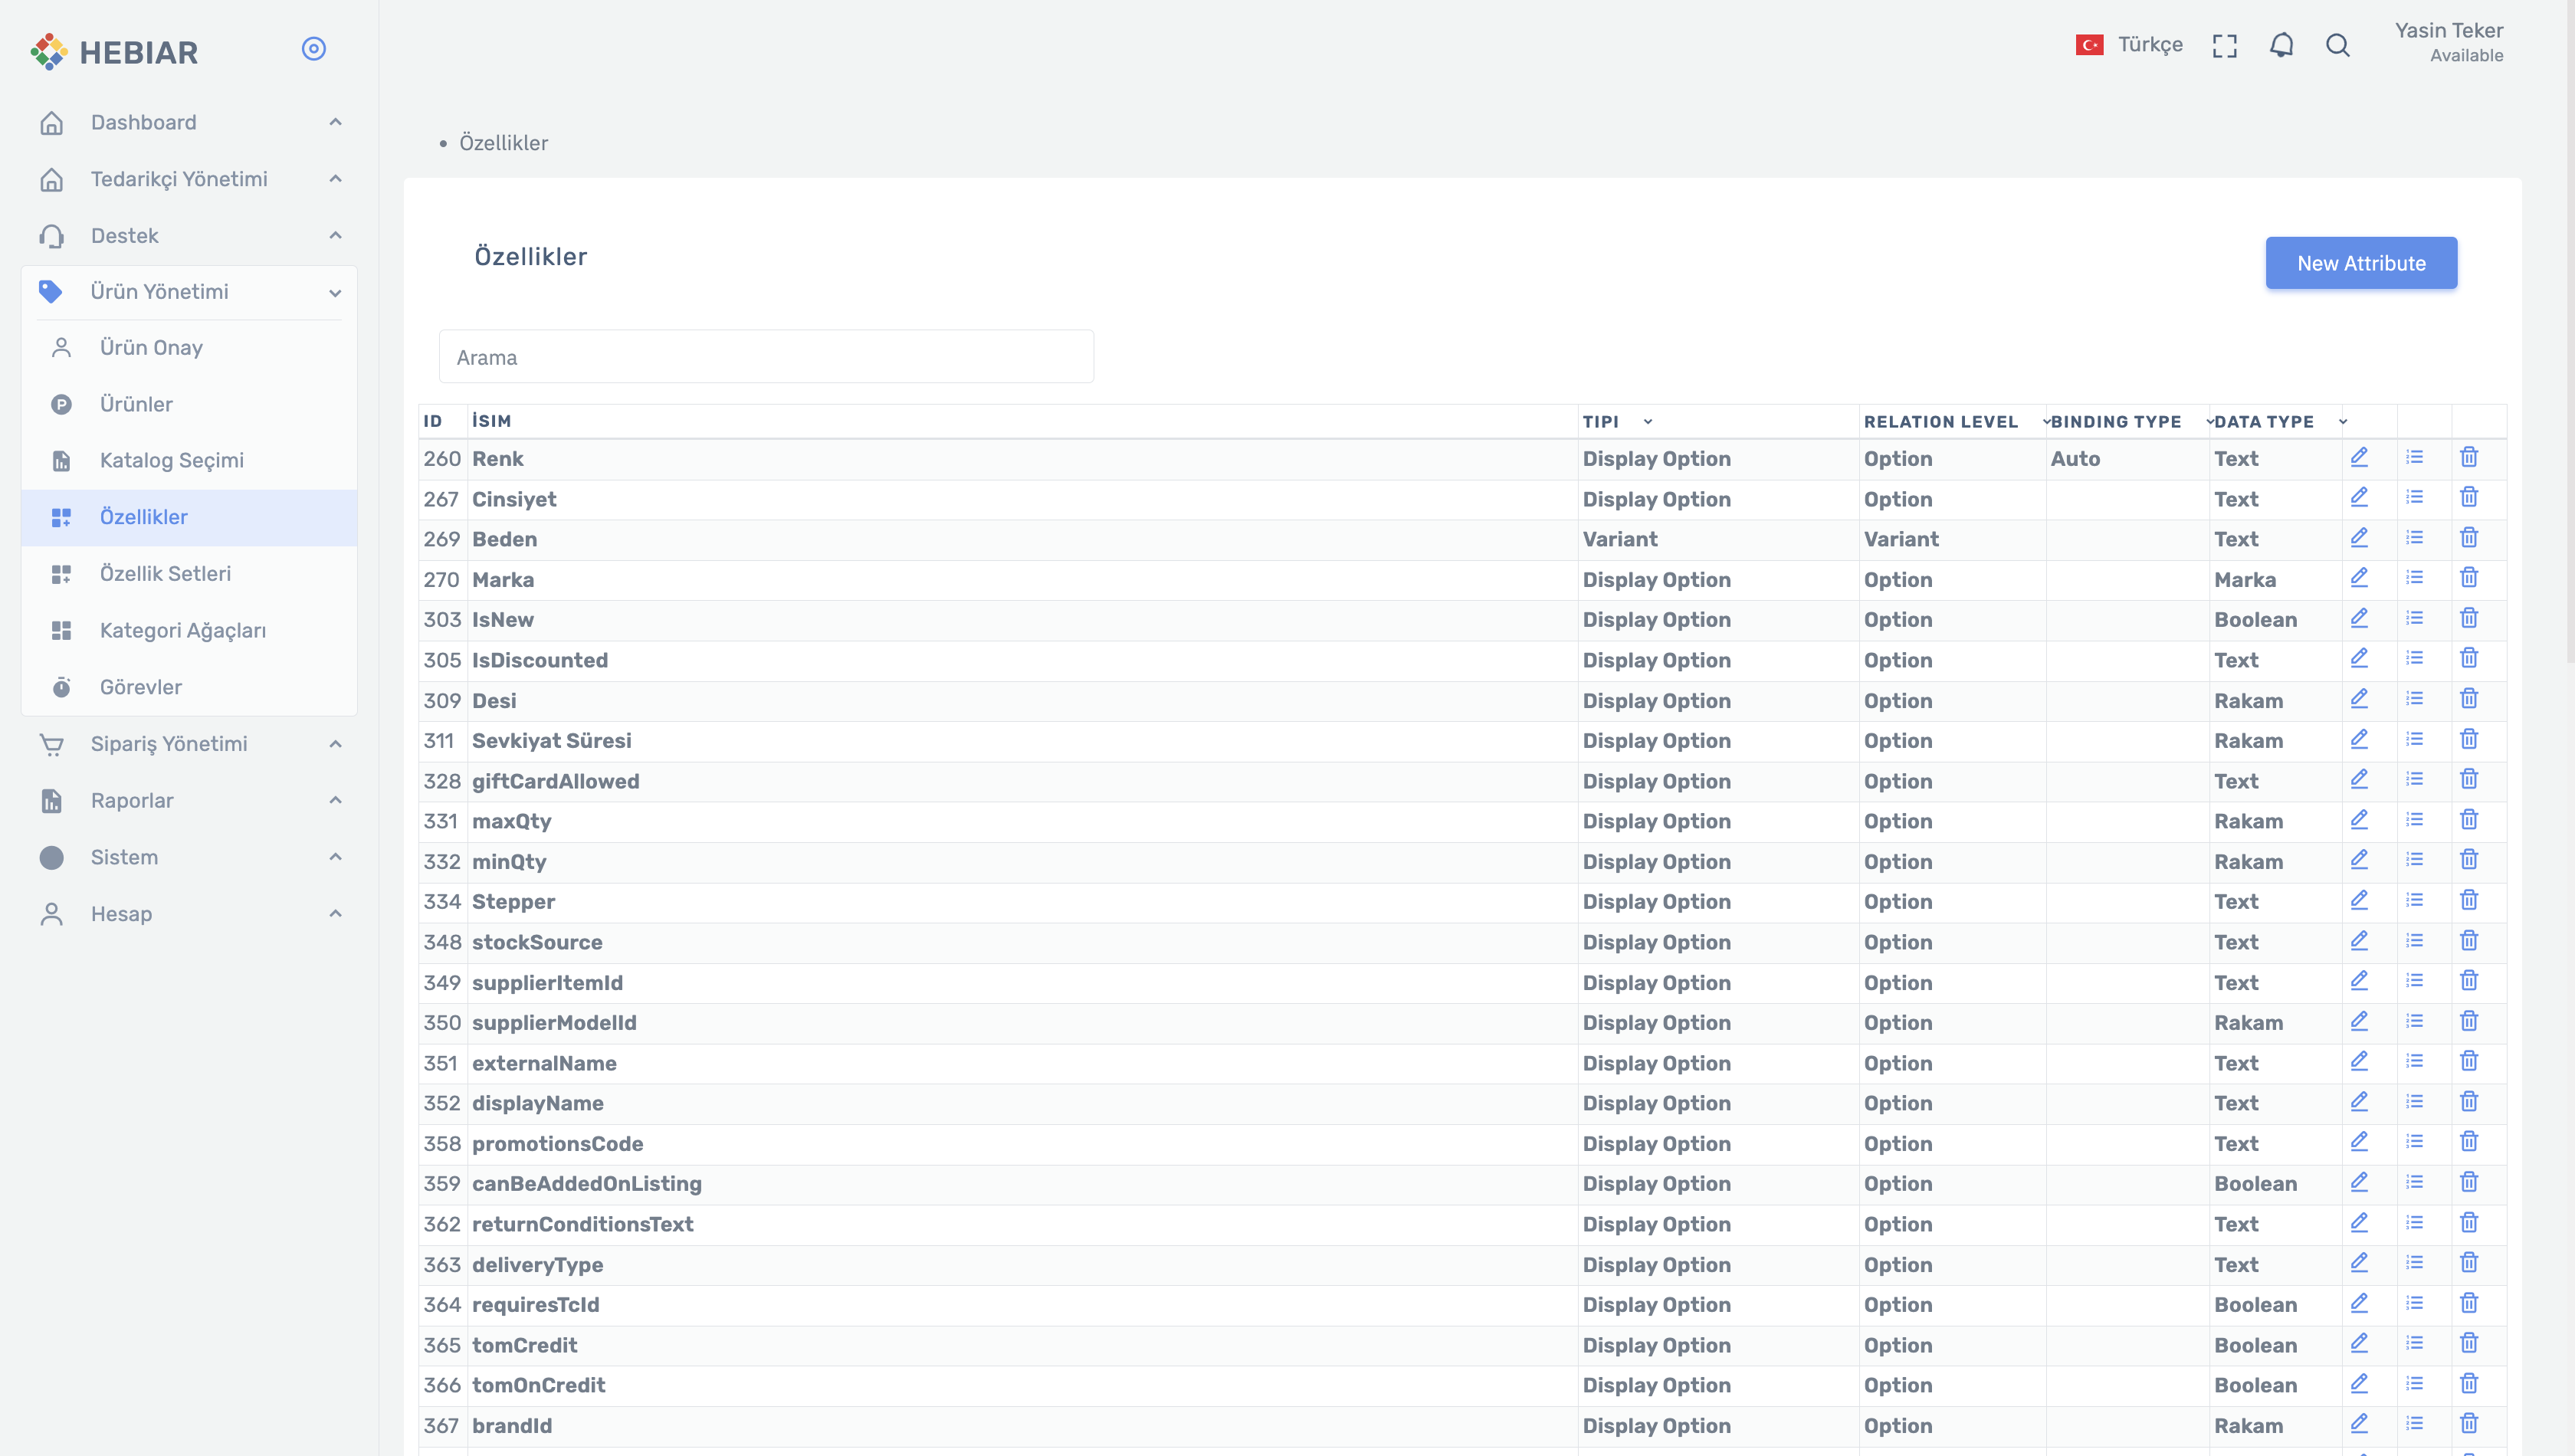The image size is (2575, 1456).
Task: Delete the Renk attribute
Action: (2469, 457)
